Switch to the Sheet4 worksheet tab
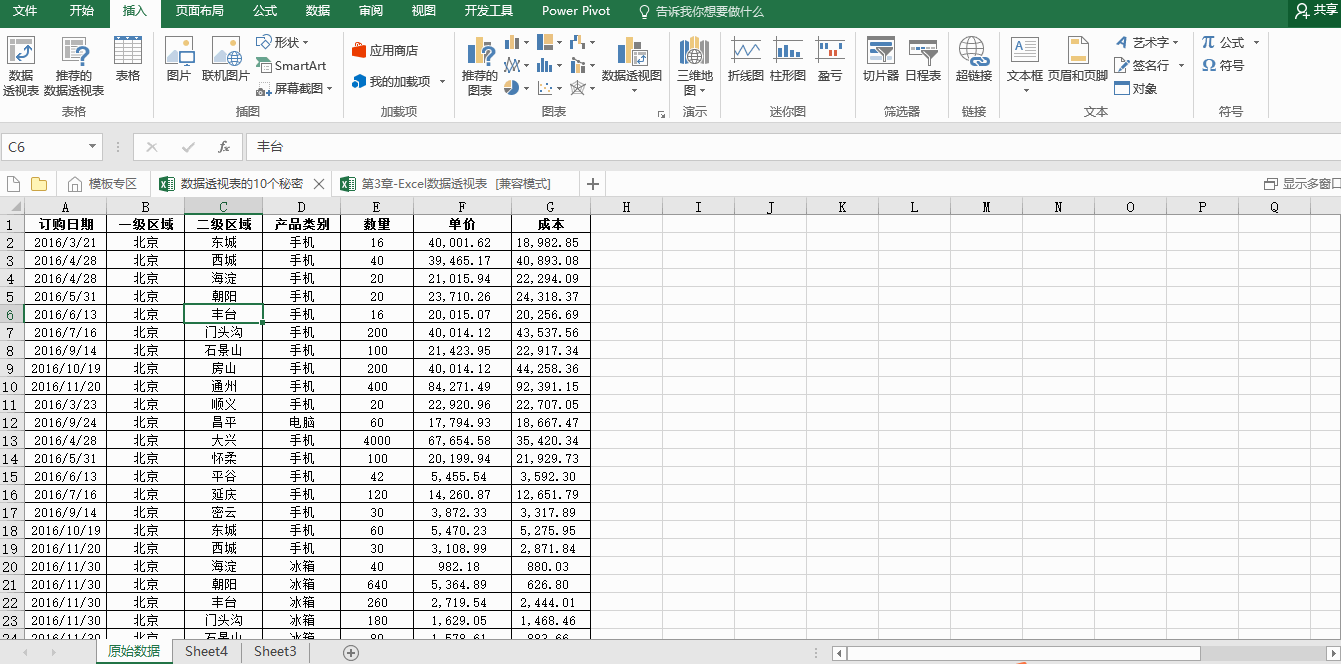 206,651
